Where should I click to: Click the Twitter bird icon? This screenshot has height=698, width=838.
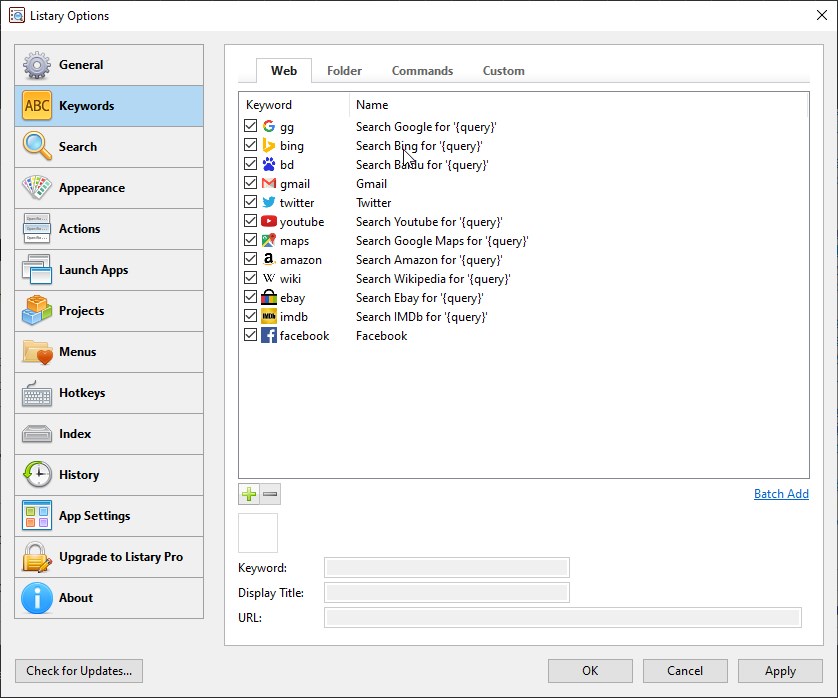(x=269, y=202)
